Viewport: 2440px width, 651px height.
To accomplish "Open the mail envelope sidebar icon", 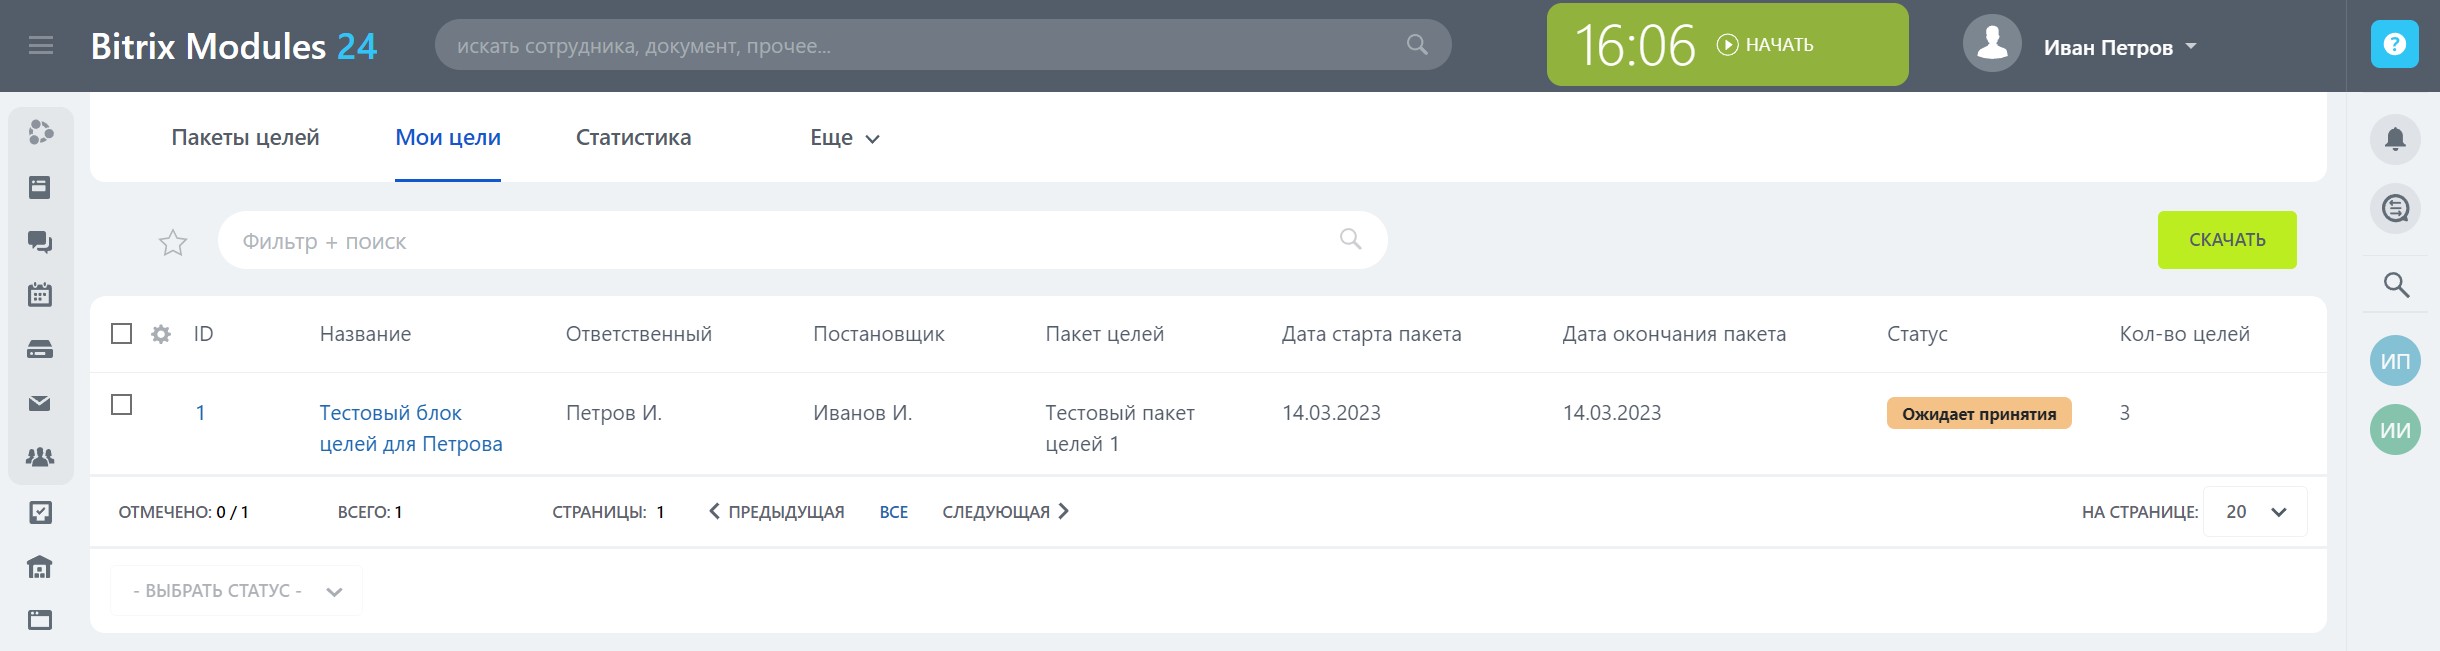I will [40, 403].
